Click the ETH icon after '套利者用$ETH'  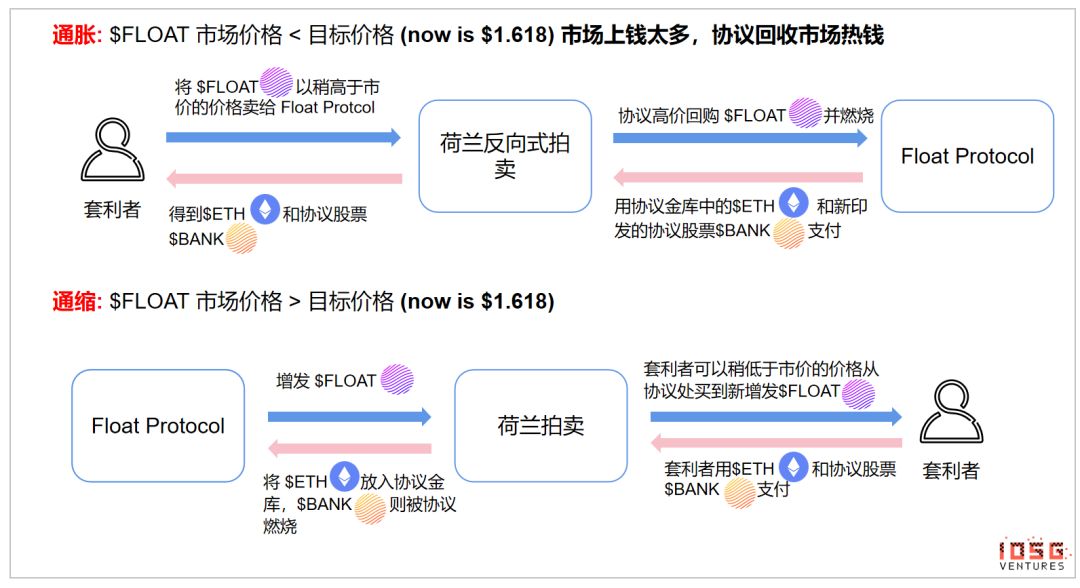pos(793,467)
